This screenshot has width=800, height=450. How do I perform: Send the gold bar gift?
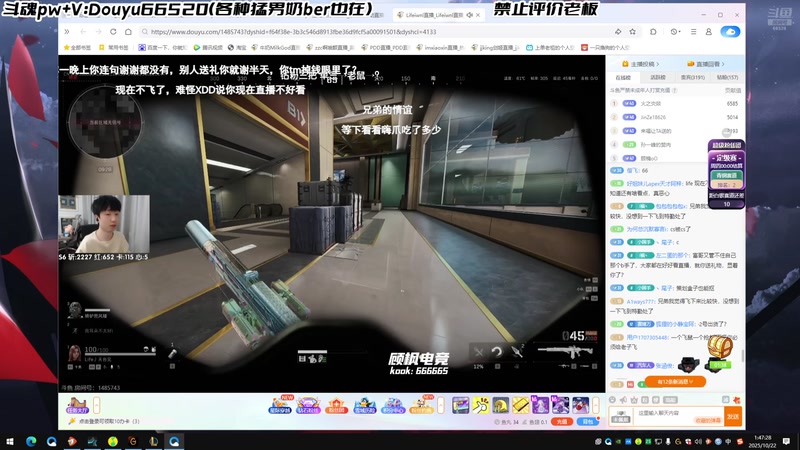tap(520, 406)
